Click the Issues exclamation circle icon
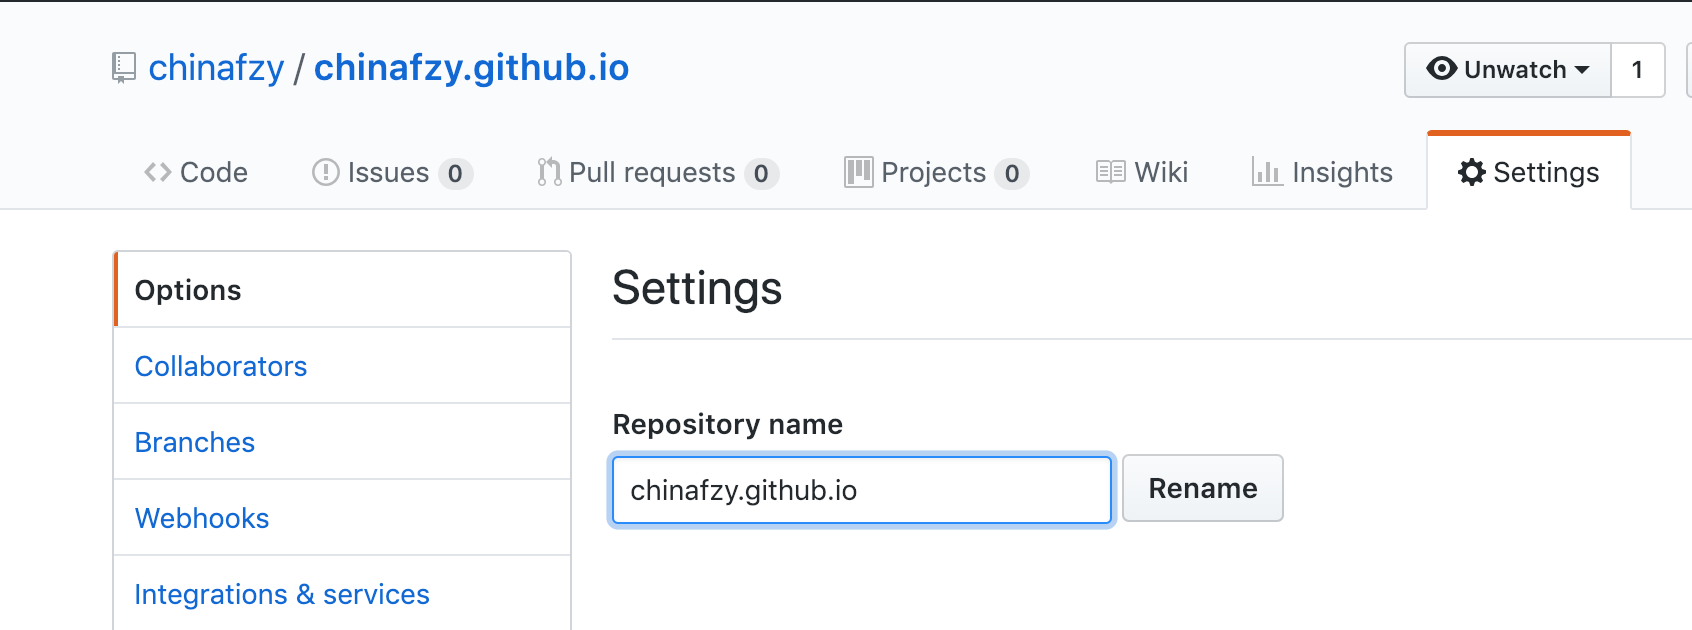This screenshot has width=1692, height=630. (326, 172)
